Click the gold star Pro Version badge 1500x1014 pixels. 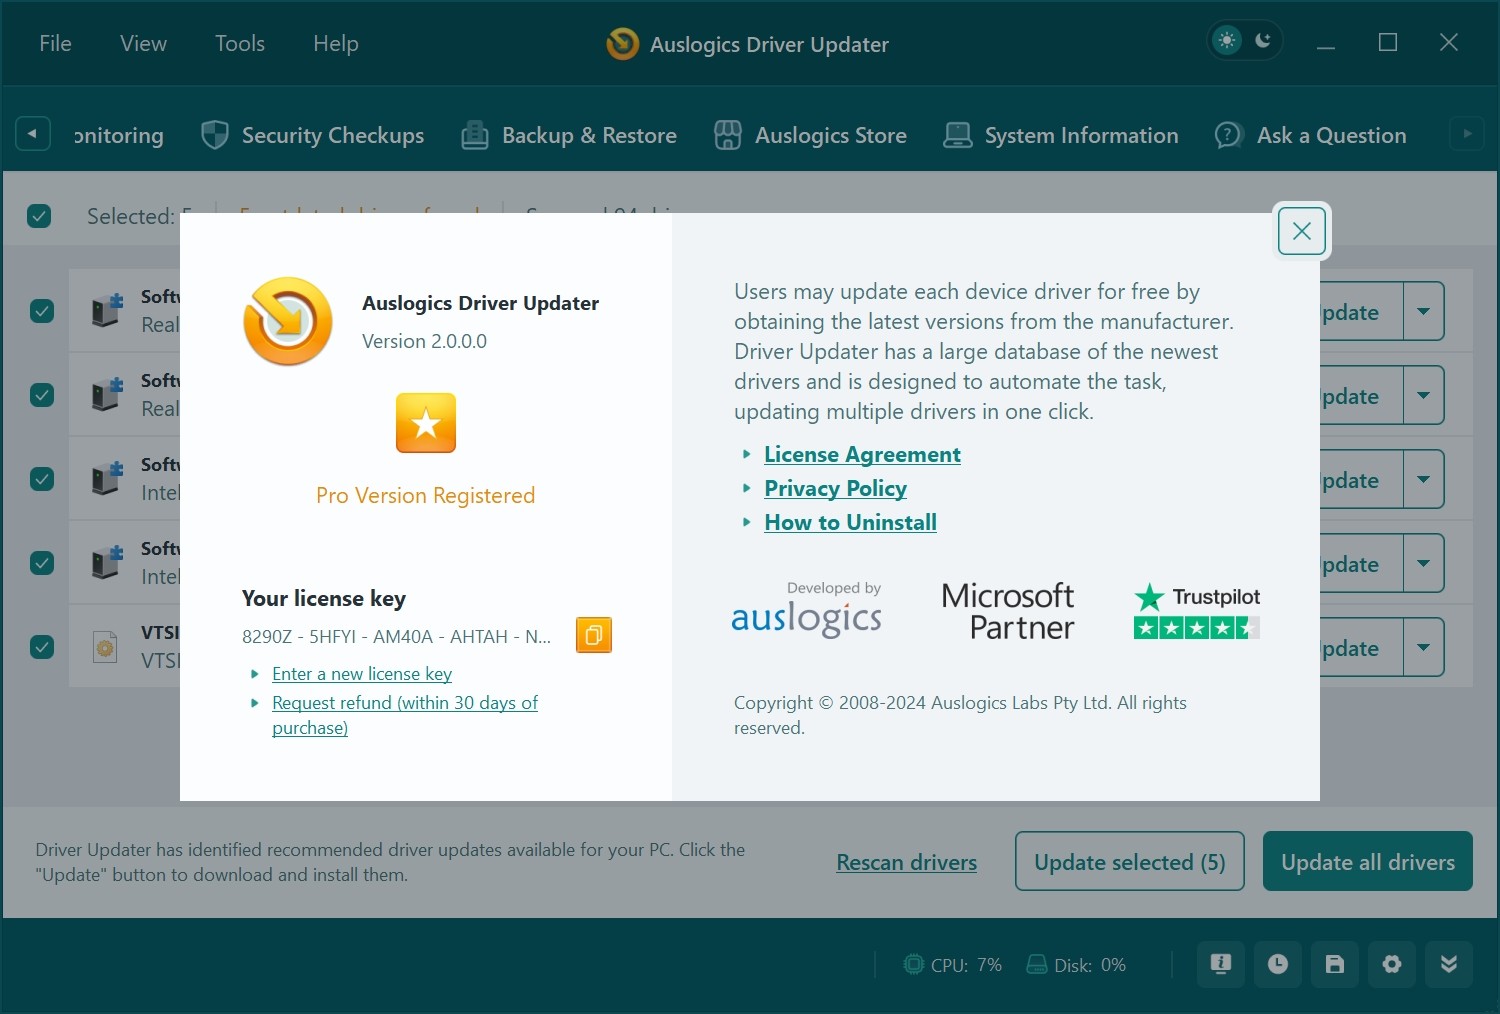(x=426, y=423)
